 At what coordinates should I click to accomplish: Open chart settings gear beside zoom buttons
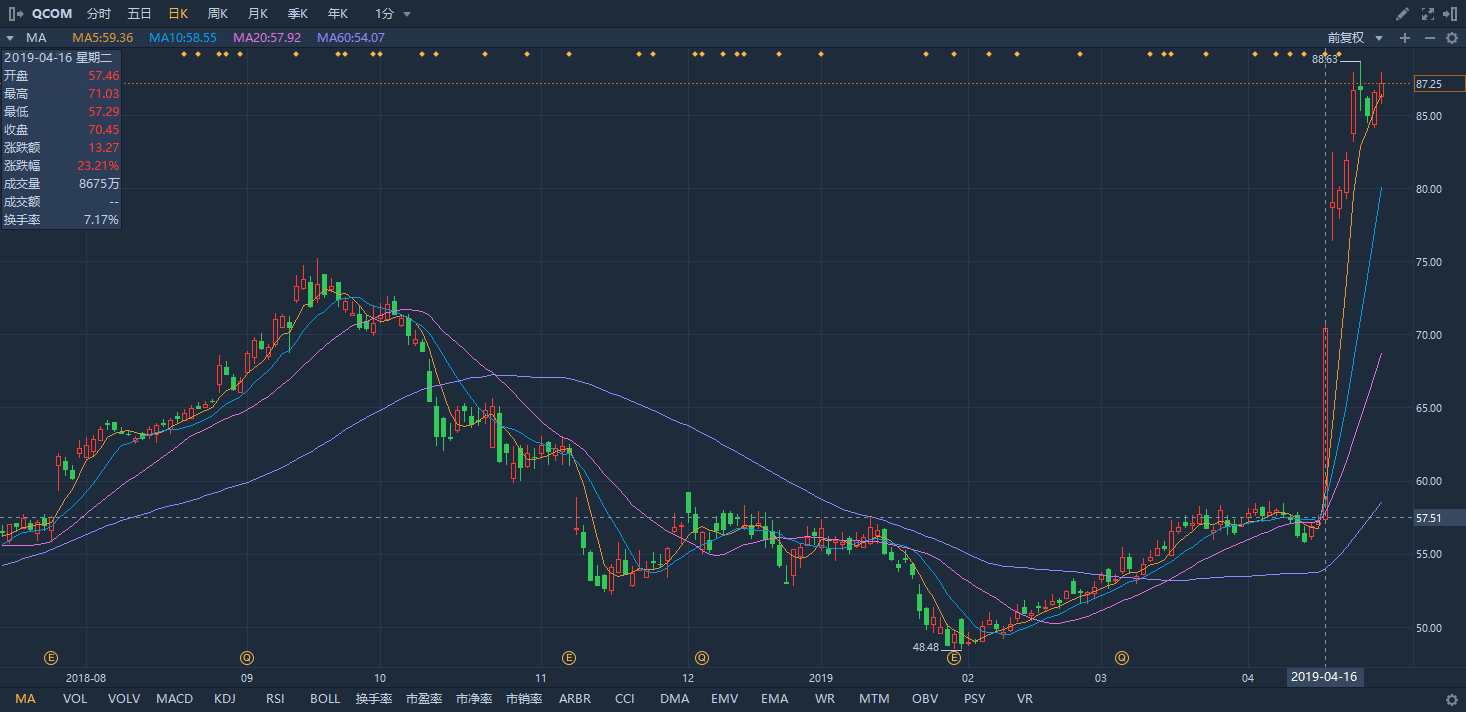(x=1451, y=38)
